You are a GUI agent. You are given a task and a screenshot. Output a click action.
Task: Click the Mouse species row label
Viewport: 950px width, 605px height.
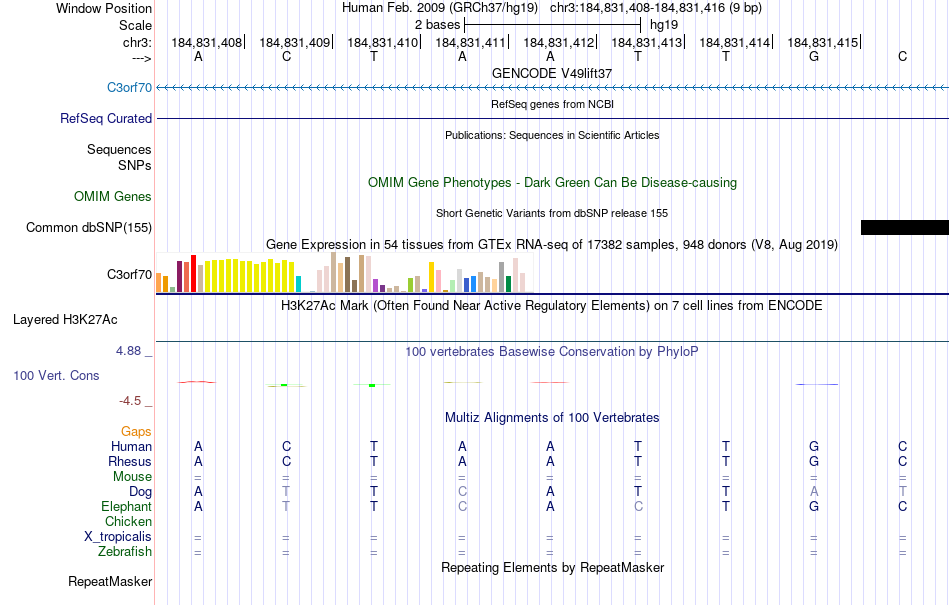[132, 477]
